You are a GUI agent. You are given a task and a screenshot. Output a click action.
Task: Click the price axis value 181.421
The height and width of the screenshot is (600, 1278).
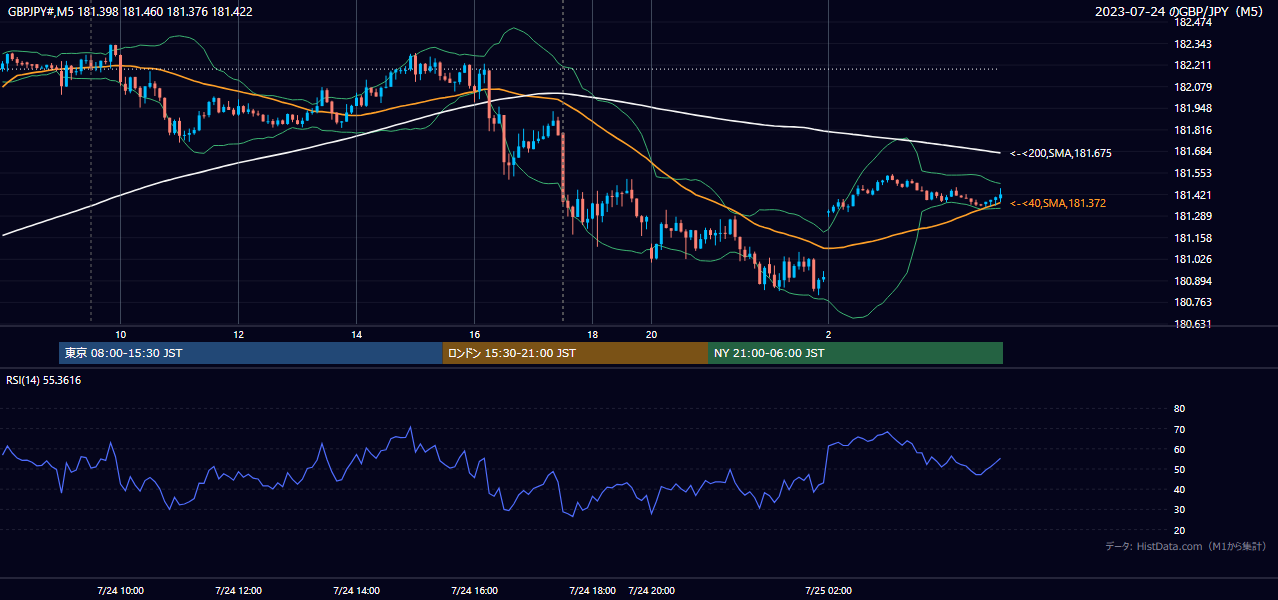click(x=1192, y=195)
